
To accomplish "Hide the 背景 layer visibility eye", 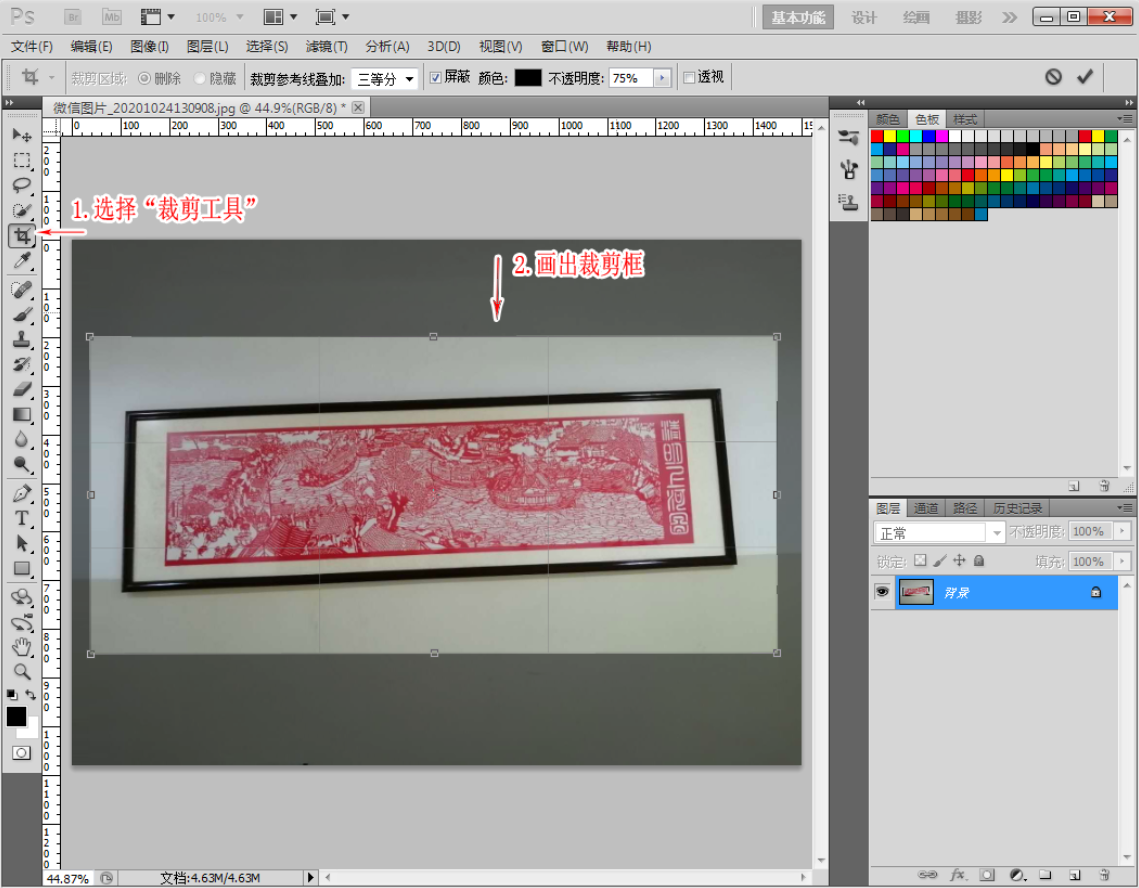I will click(x=882, y=592).
